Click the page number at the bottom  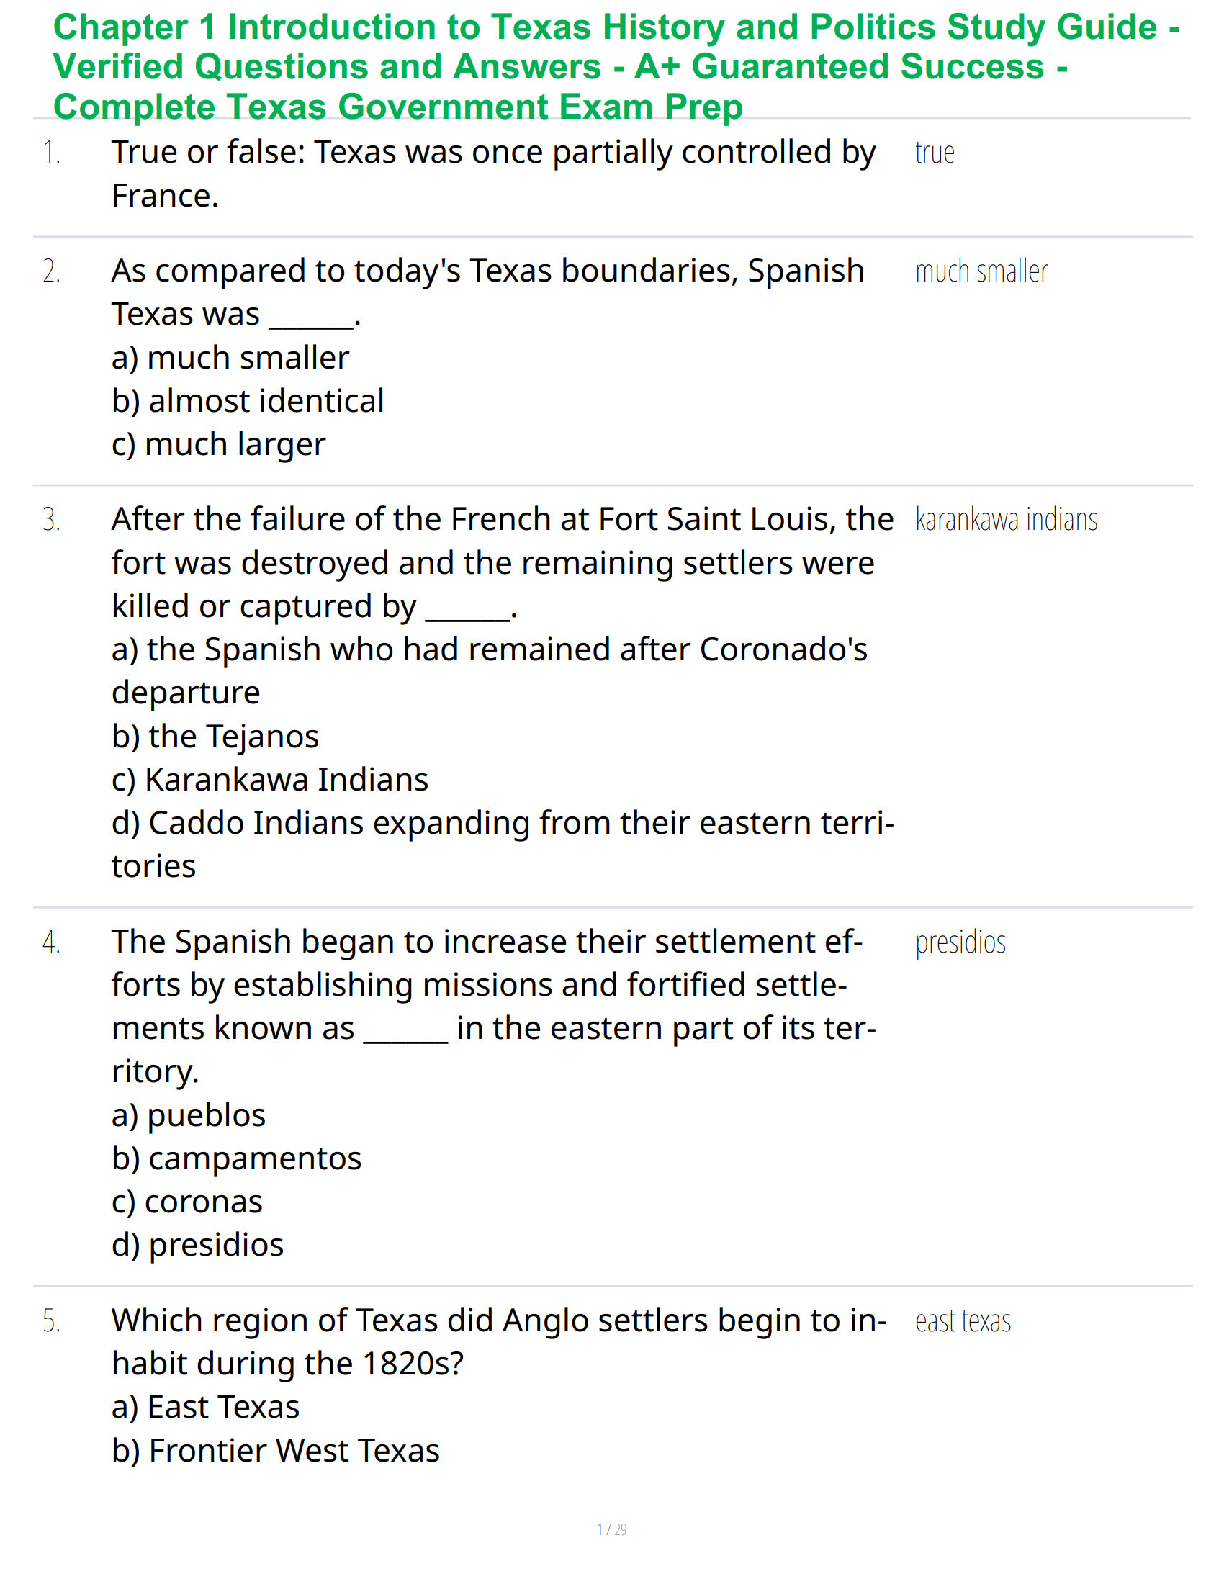click(612, 1529)
